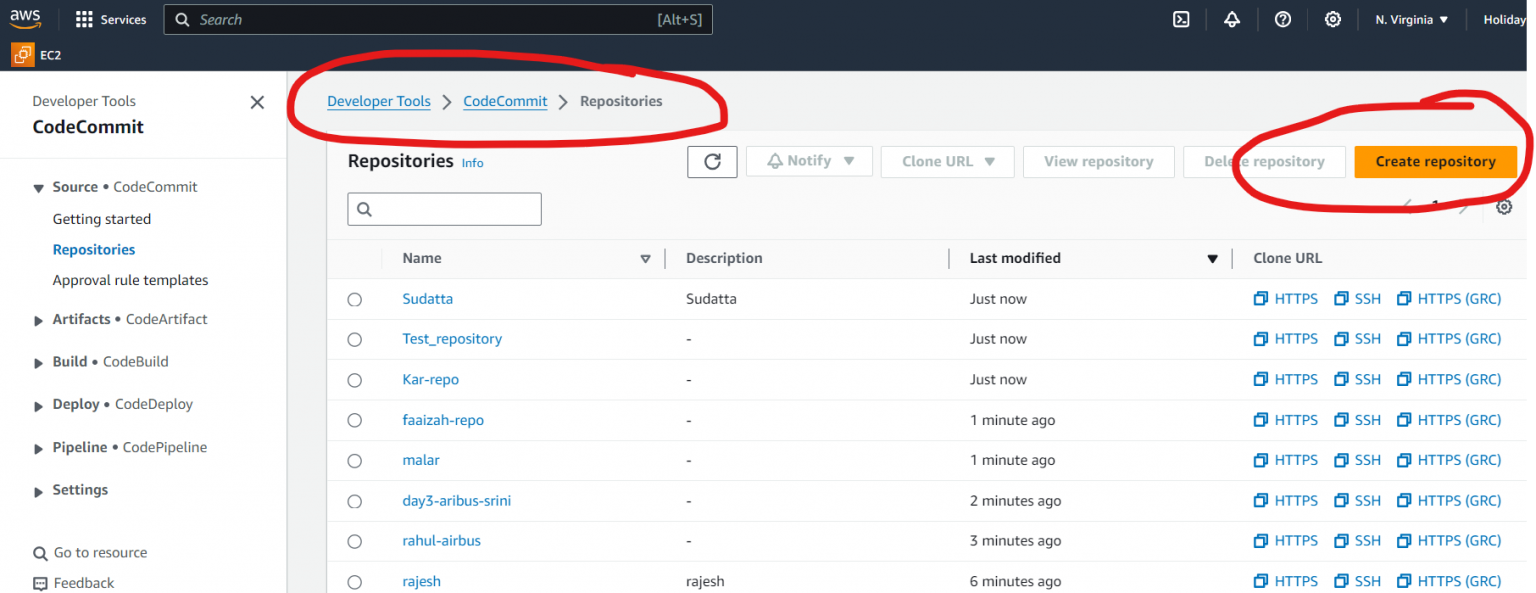This screenshot has width=1536, height=593.
Task: Open the Clone URL dropdown
Action: tap(948, 161)
